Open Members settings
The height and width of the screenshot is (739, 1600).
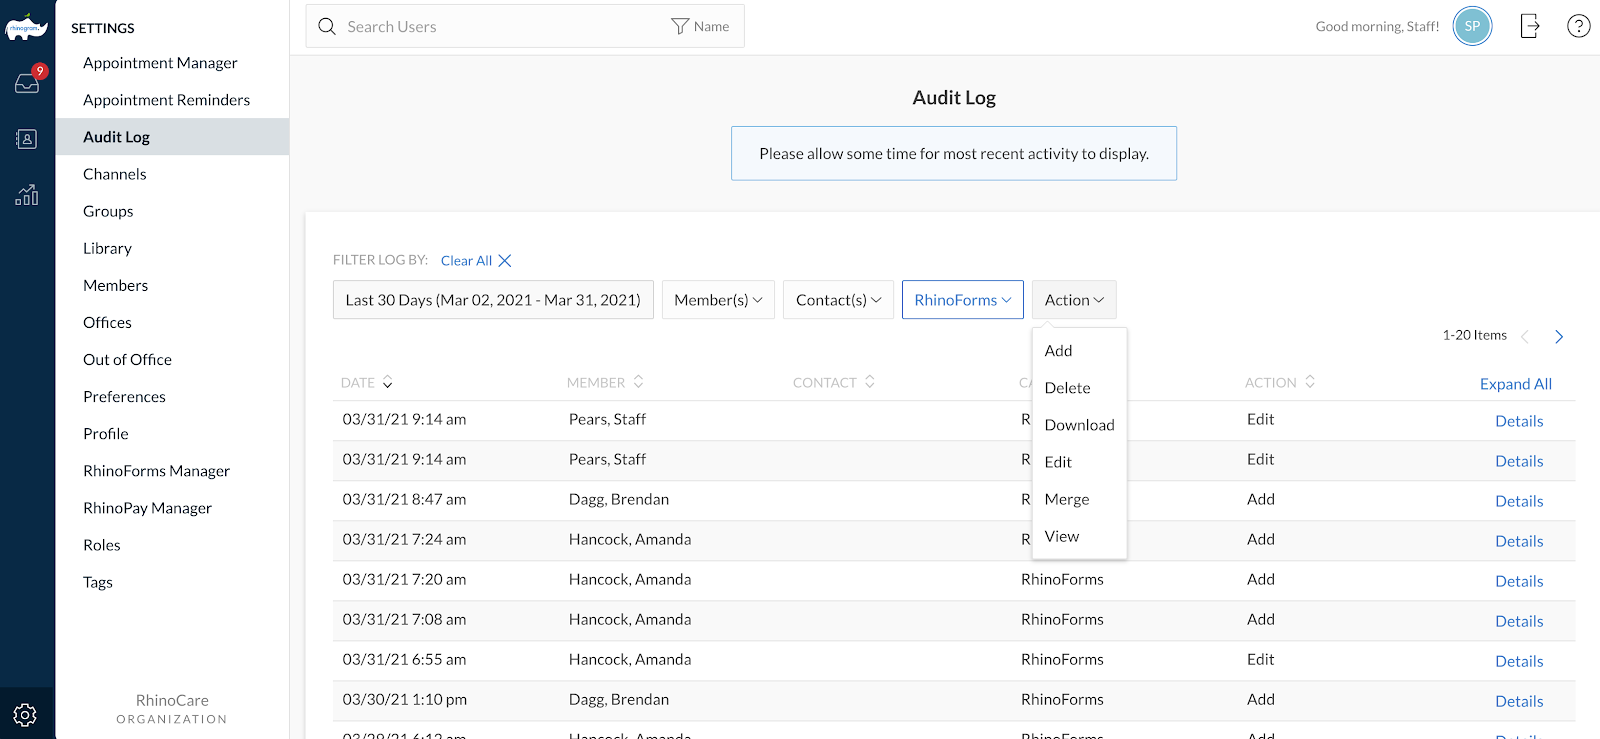tap(115, 285)
